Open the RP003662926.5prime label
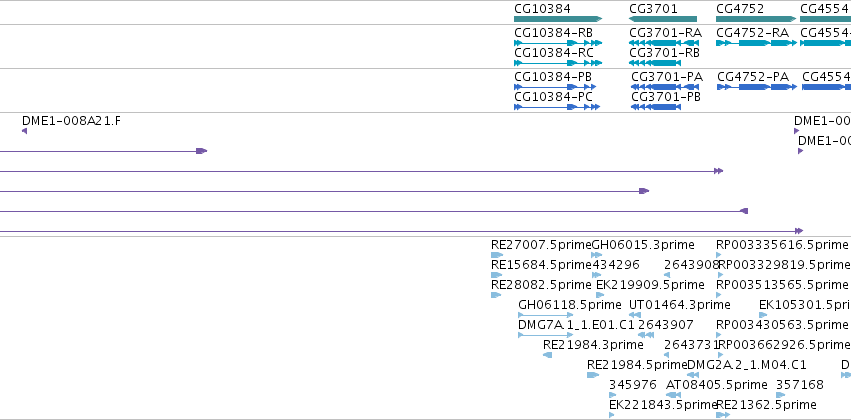Viewport: 851px width, 420px height. tap(785, 344)
